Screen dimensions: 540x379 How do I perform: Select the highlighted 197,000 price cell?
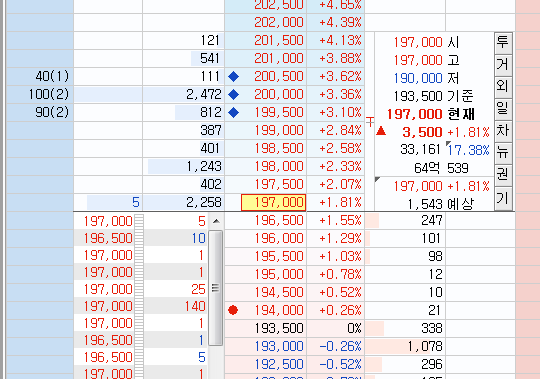pos(273,202)
